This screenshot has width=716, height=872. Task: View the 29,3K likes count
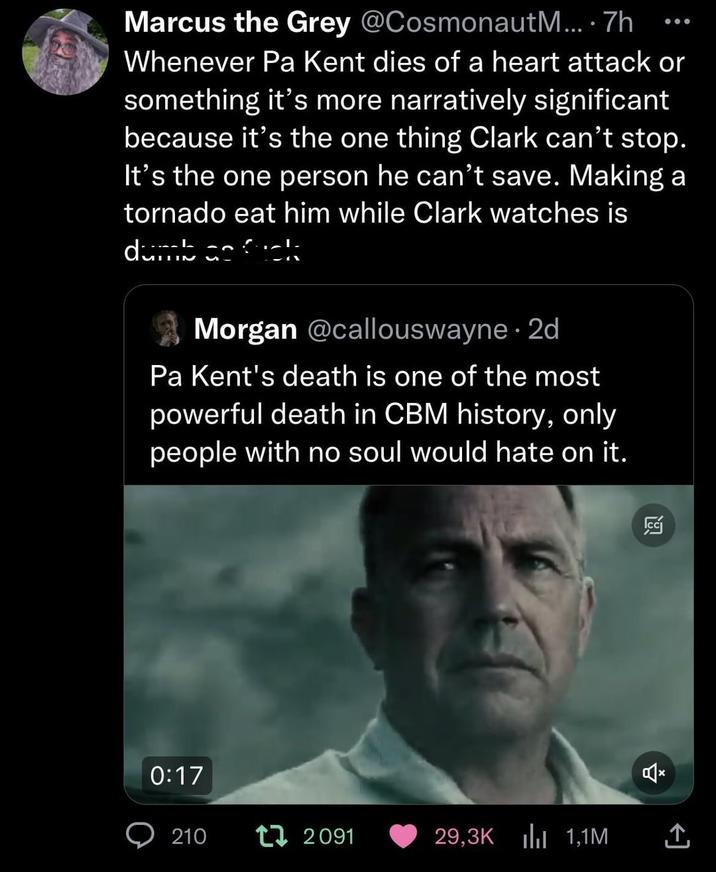tap(461, 836)
